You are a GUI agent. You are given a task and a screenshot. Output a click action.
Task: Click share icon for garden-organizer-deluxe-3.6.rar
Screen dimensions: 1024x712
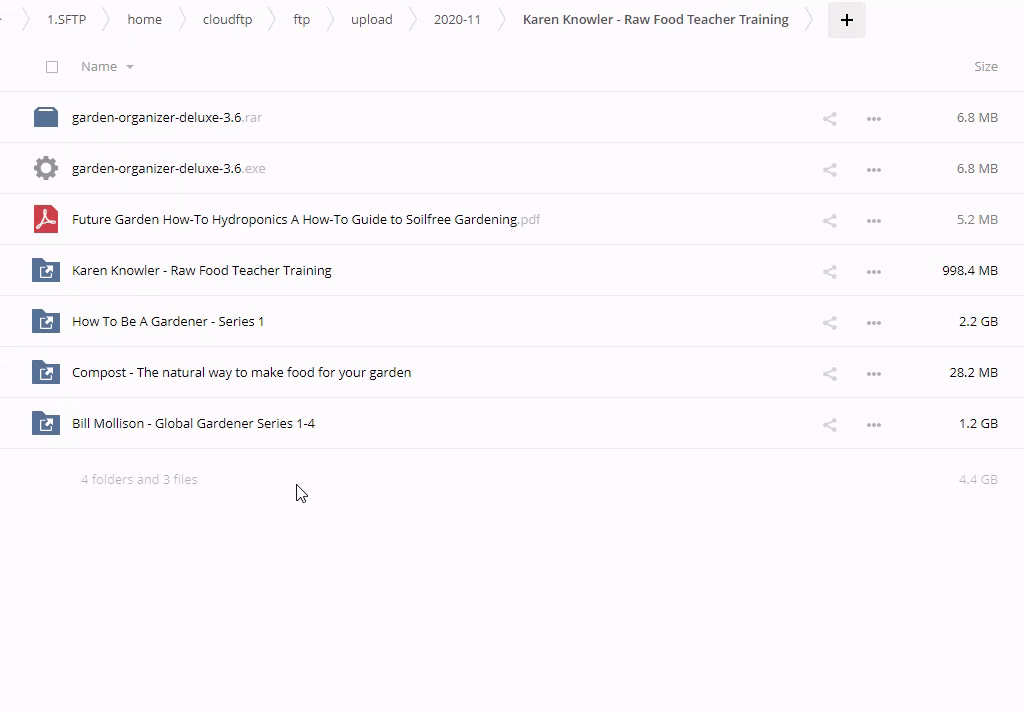tap(829, 118)
